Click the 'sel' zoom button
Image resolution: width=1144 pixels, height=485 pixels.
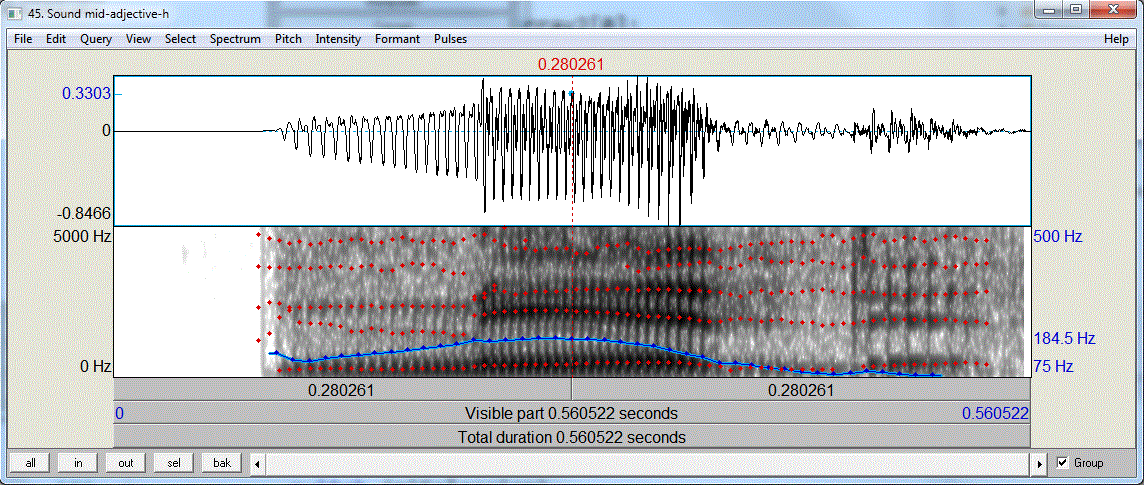coord(174,462)
